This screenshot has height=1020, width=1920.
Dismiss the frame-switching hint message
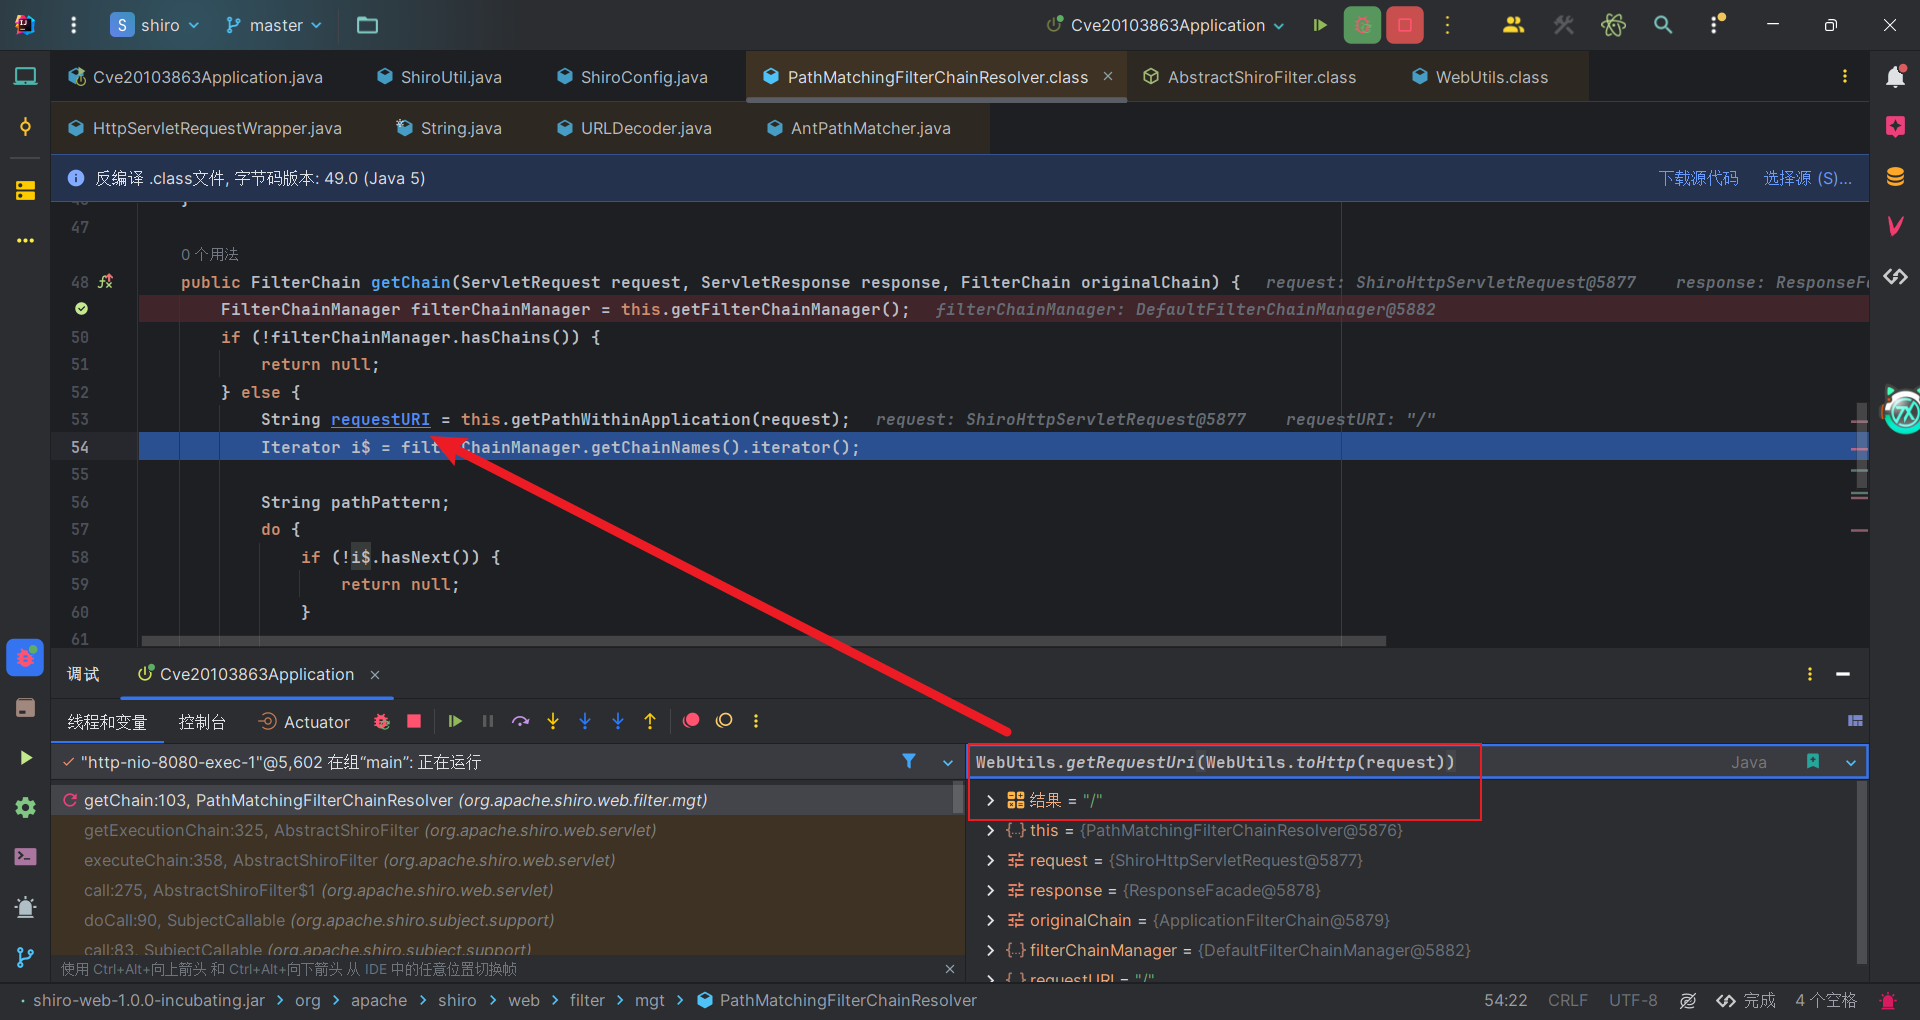coord(950,969)
